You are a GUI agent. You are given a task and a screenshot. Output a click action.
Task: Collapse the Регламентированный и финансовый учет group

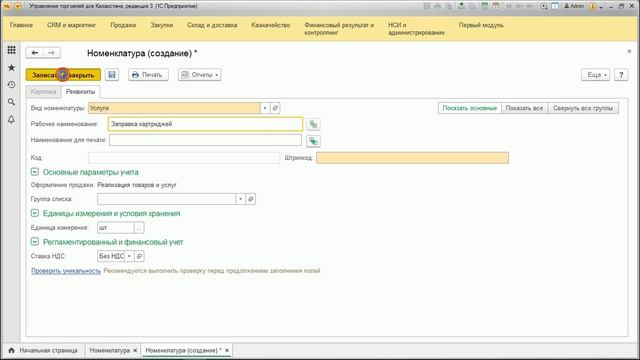(35, 242)
